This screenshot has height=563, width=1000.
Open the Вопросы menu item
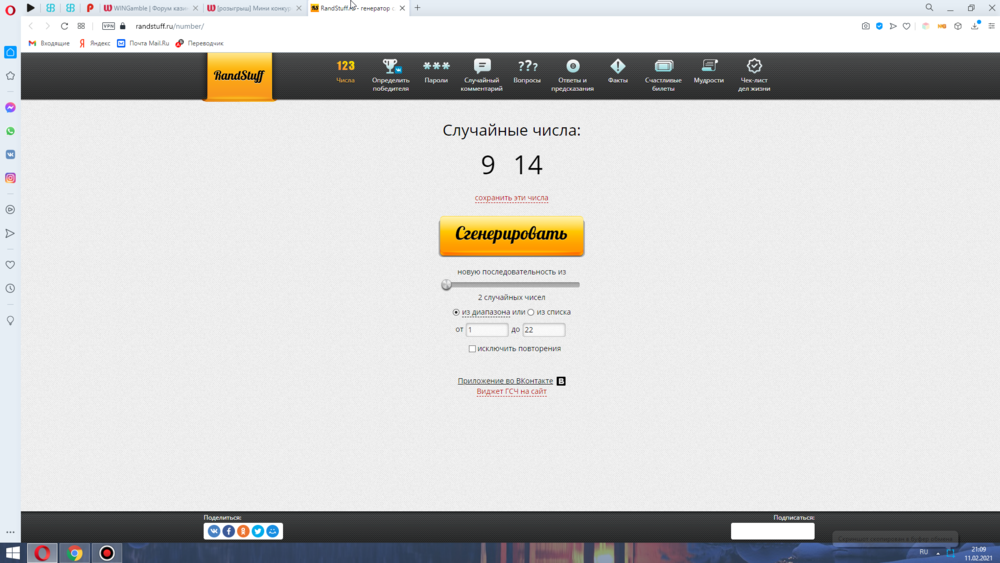click(527, 71)
